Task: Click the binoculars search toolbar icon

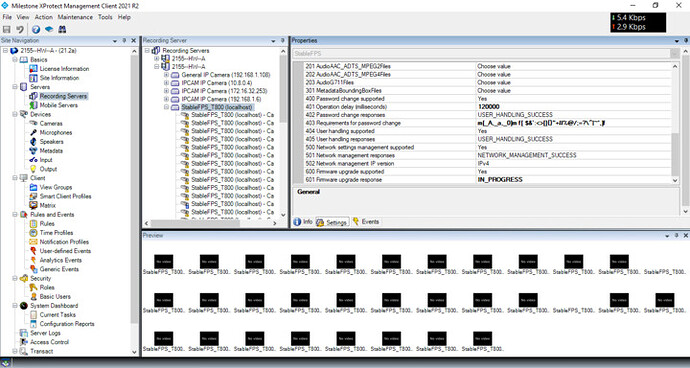Action: tap(62, 29)
